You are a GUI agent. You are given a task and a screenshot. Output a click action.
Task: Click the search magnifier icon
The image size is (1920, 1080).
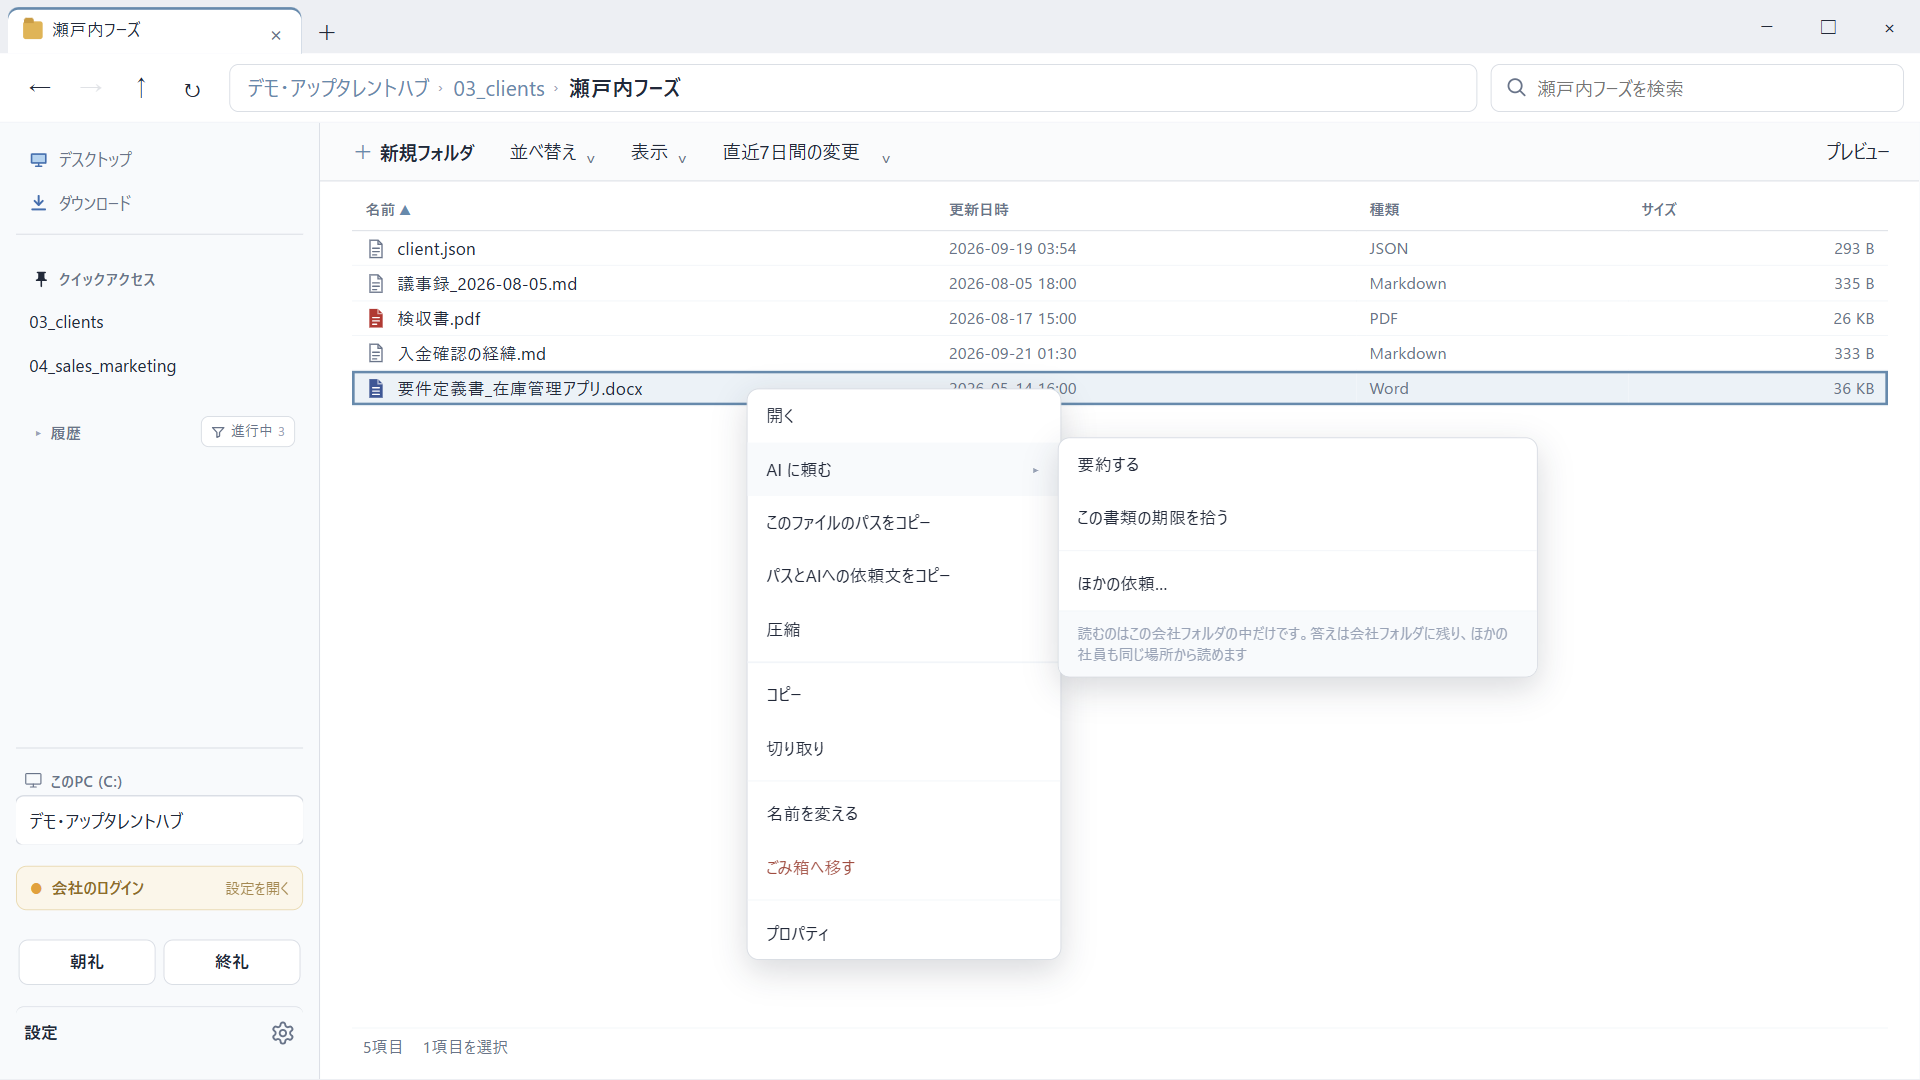1516,88
